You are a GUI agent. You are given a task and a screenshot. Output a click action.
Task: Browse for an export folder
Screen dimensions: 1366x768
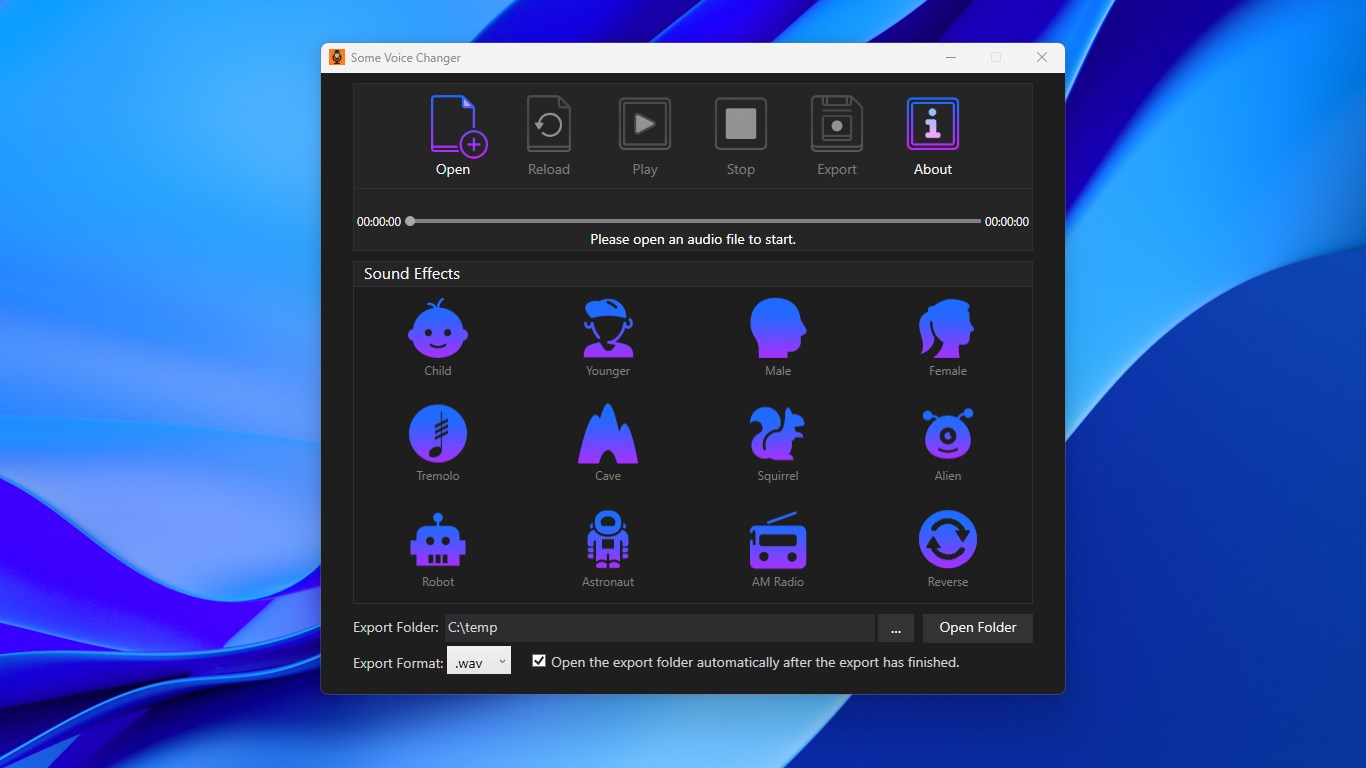click(x=896, y=628)
